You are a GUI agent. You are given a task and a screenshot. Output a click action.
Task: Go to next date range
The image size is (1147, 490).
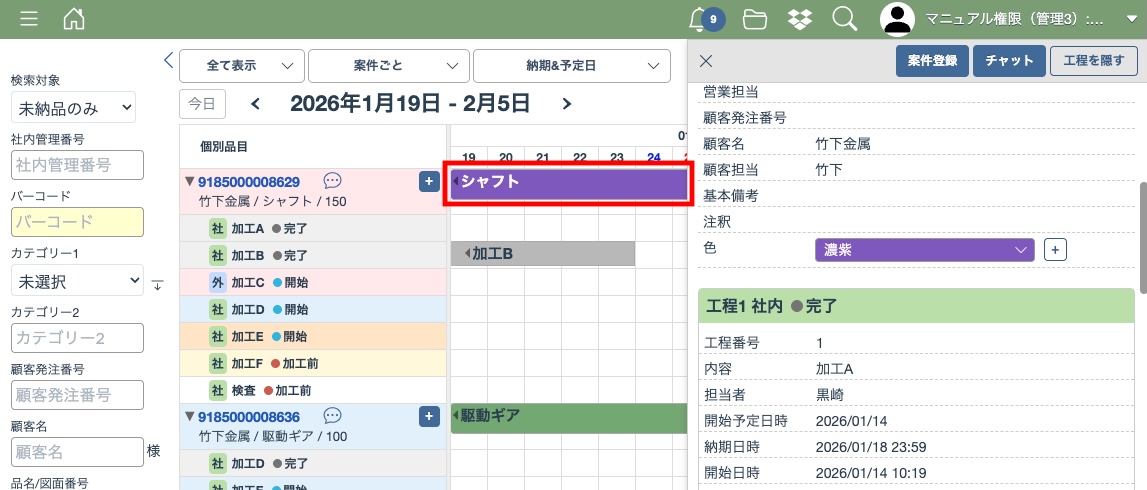tap(567, 103)
